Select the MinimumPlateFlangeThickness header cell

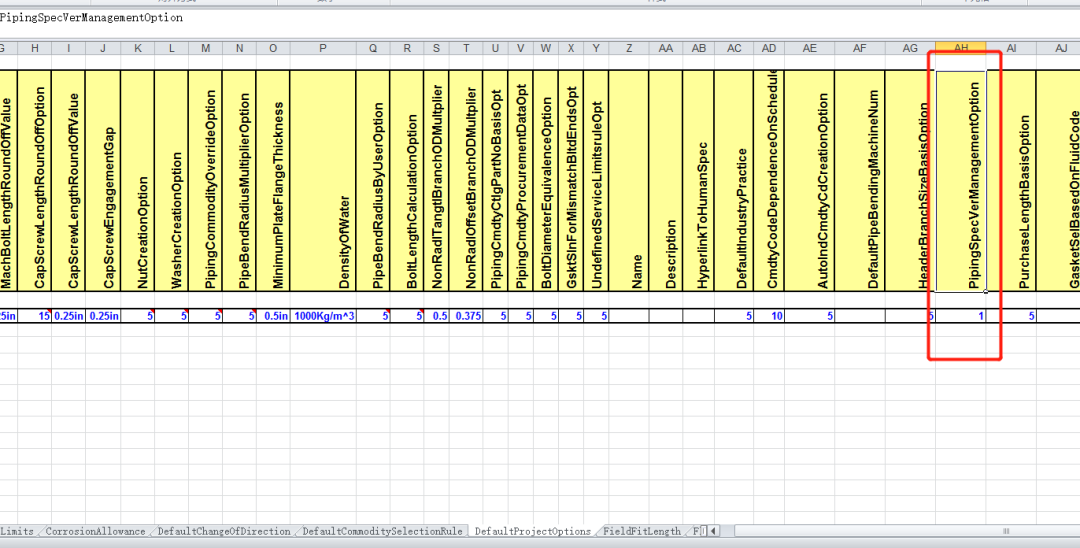click(x=273, y=180)
